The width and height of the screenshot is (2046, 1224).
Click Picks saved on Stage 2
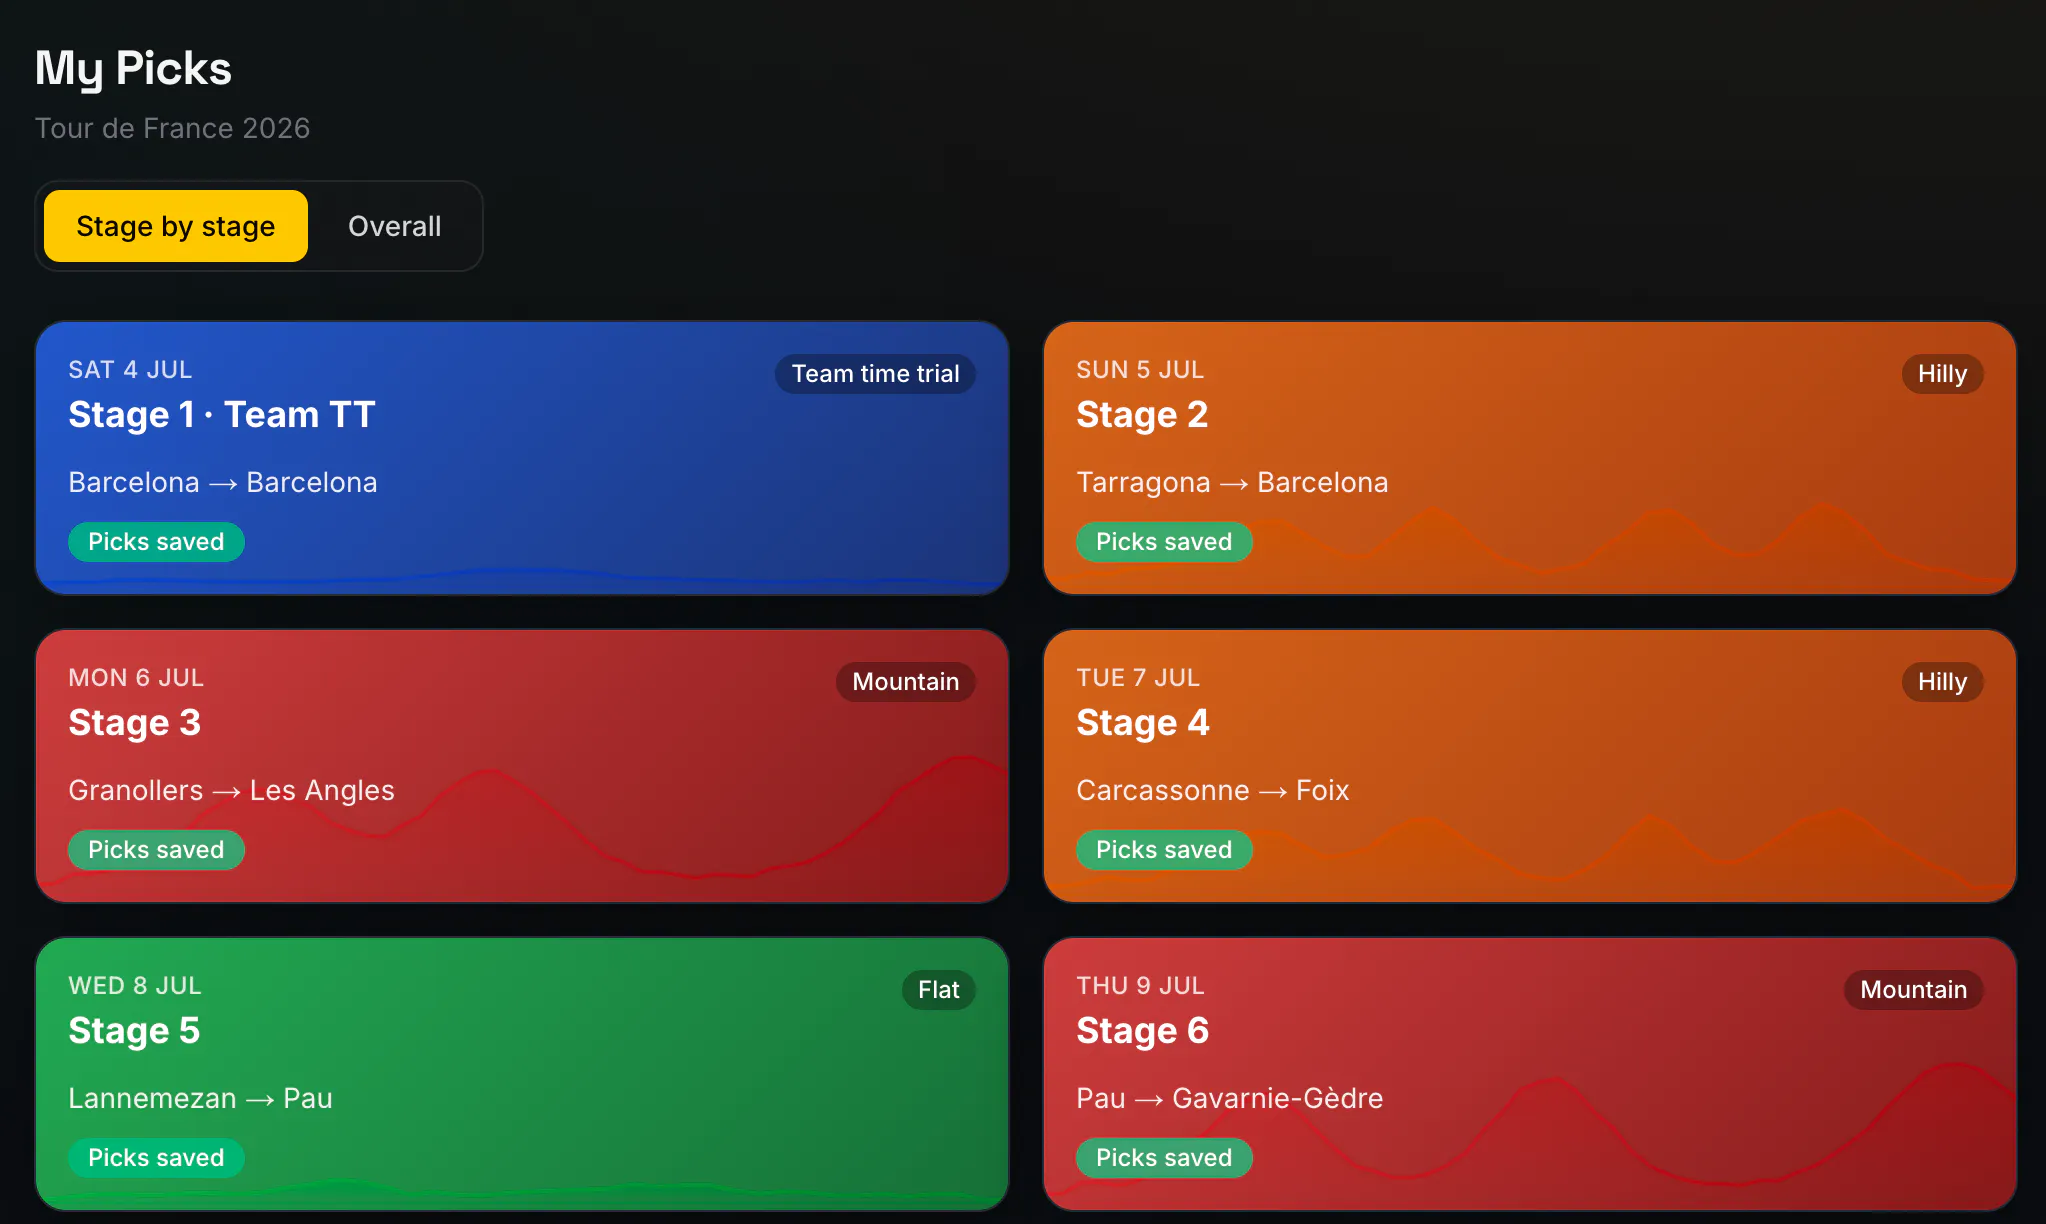tap(1164, 542)
